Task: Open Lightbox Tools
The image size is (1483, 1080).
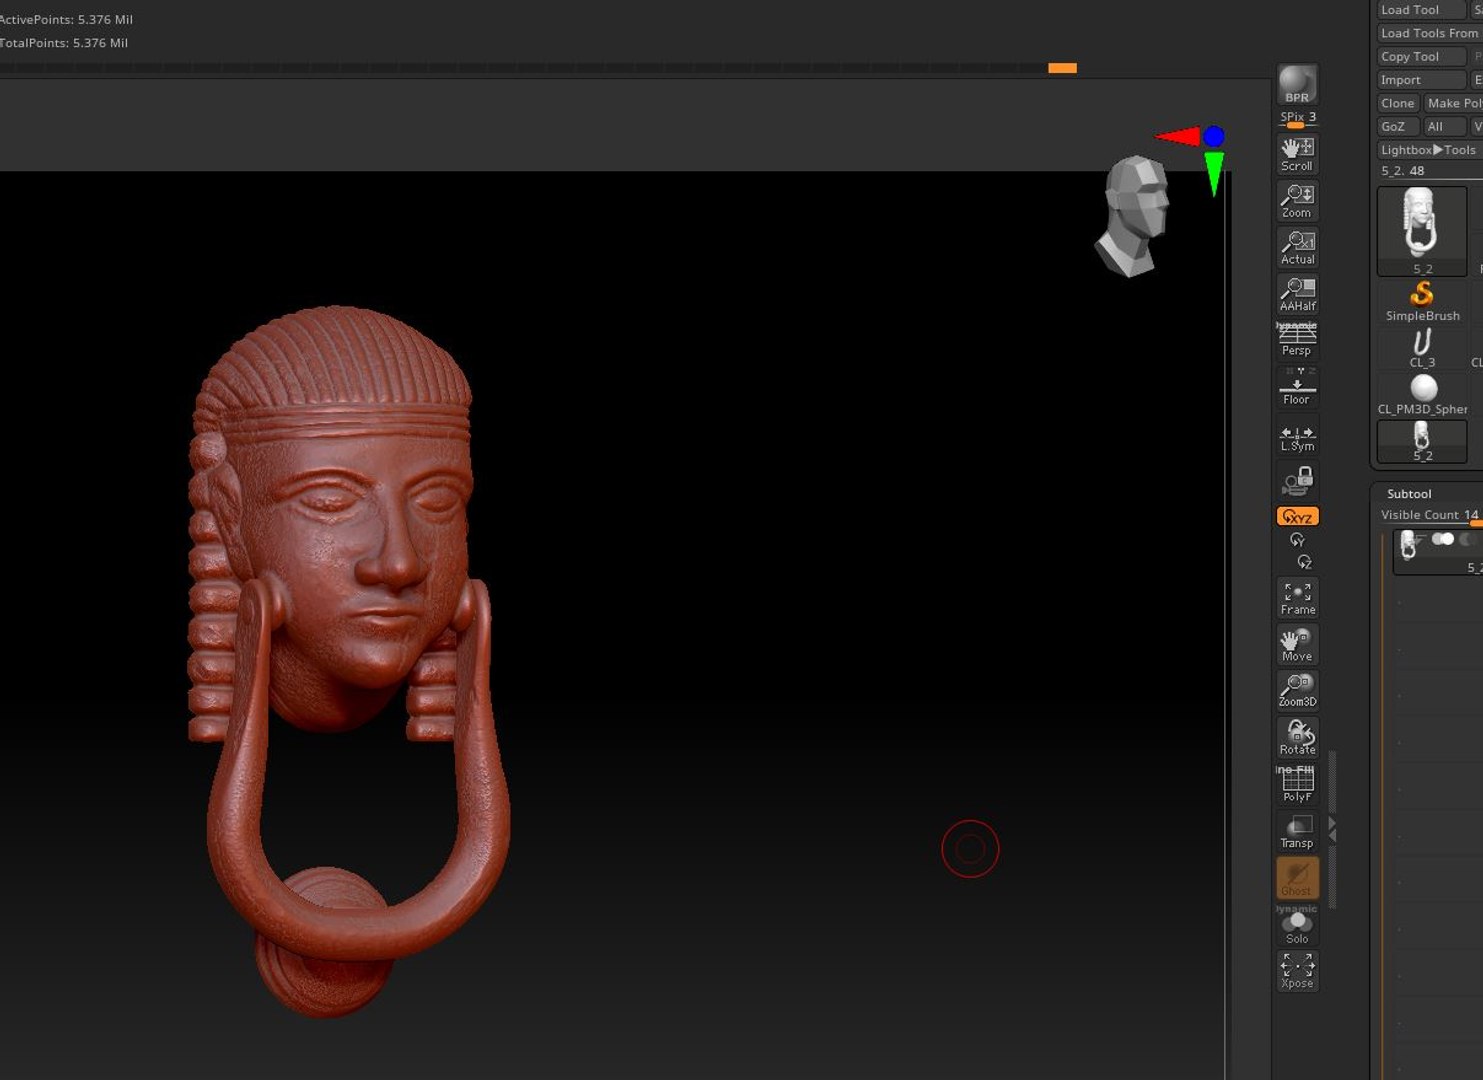Action: point(1429,150)
